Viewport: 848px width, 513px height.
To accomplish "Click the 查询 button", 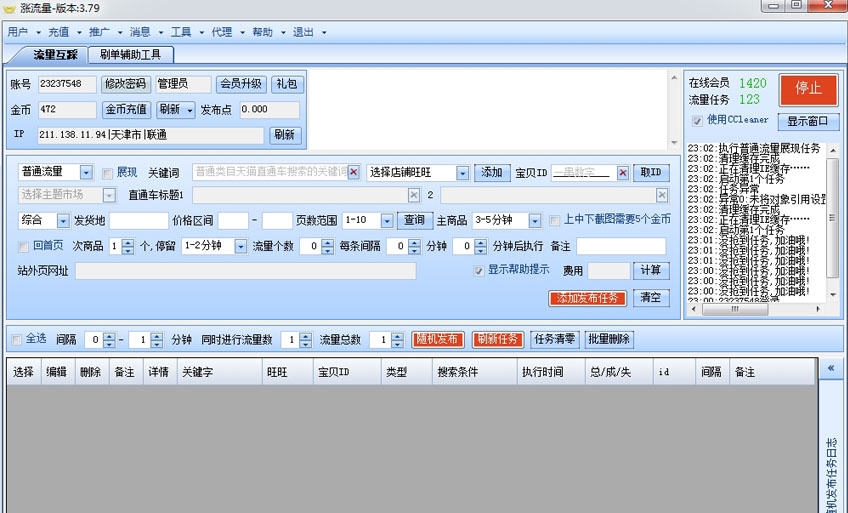I will click(x=414, y=220).
